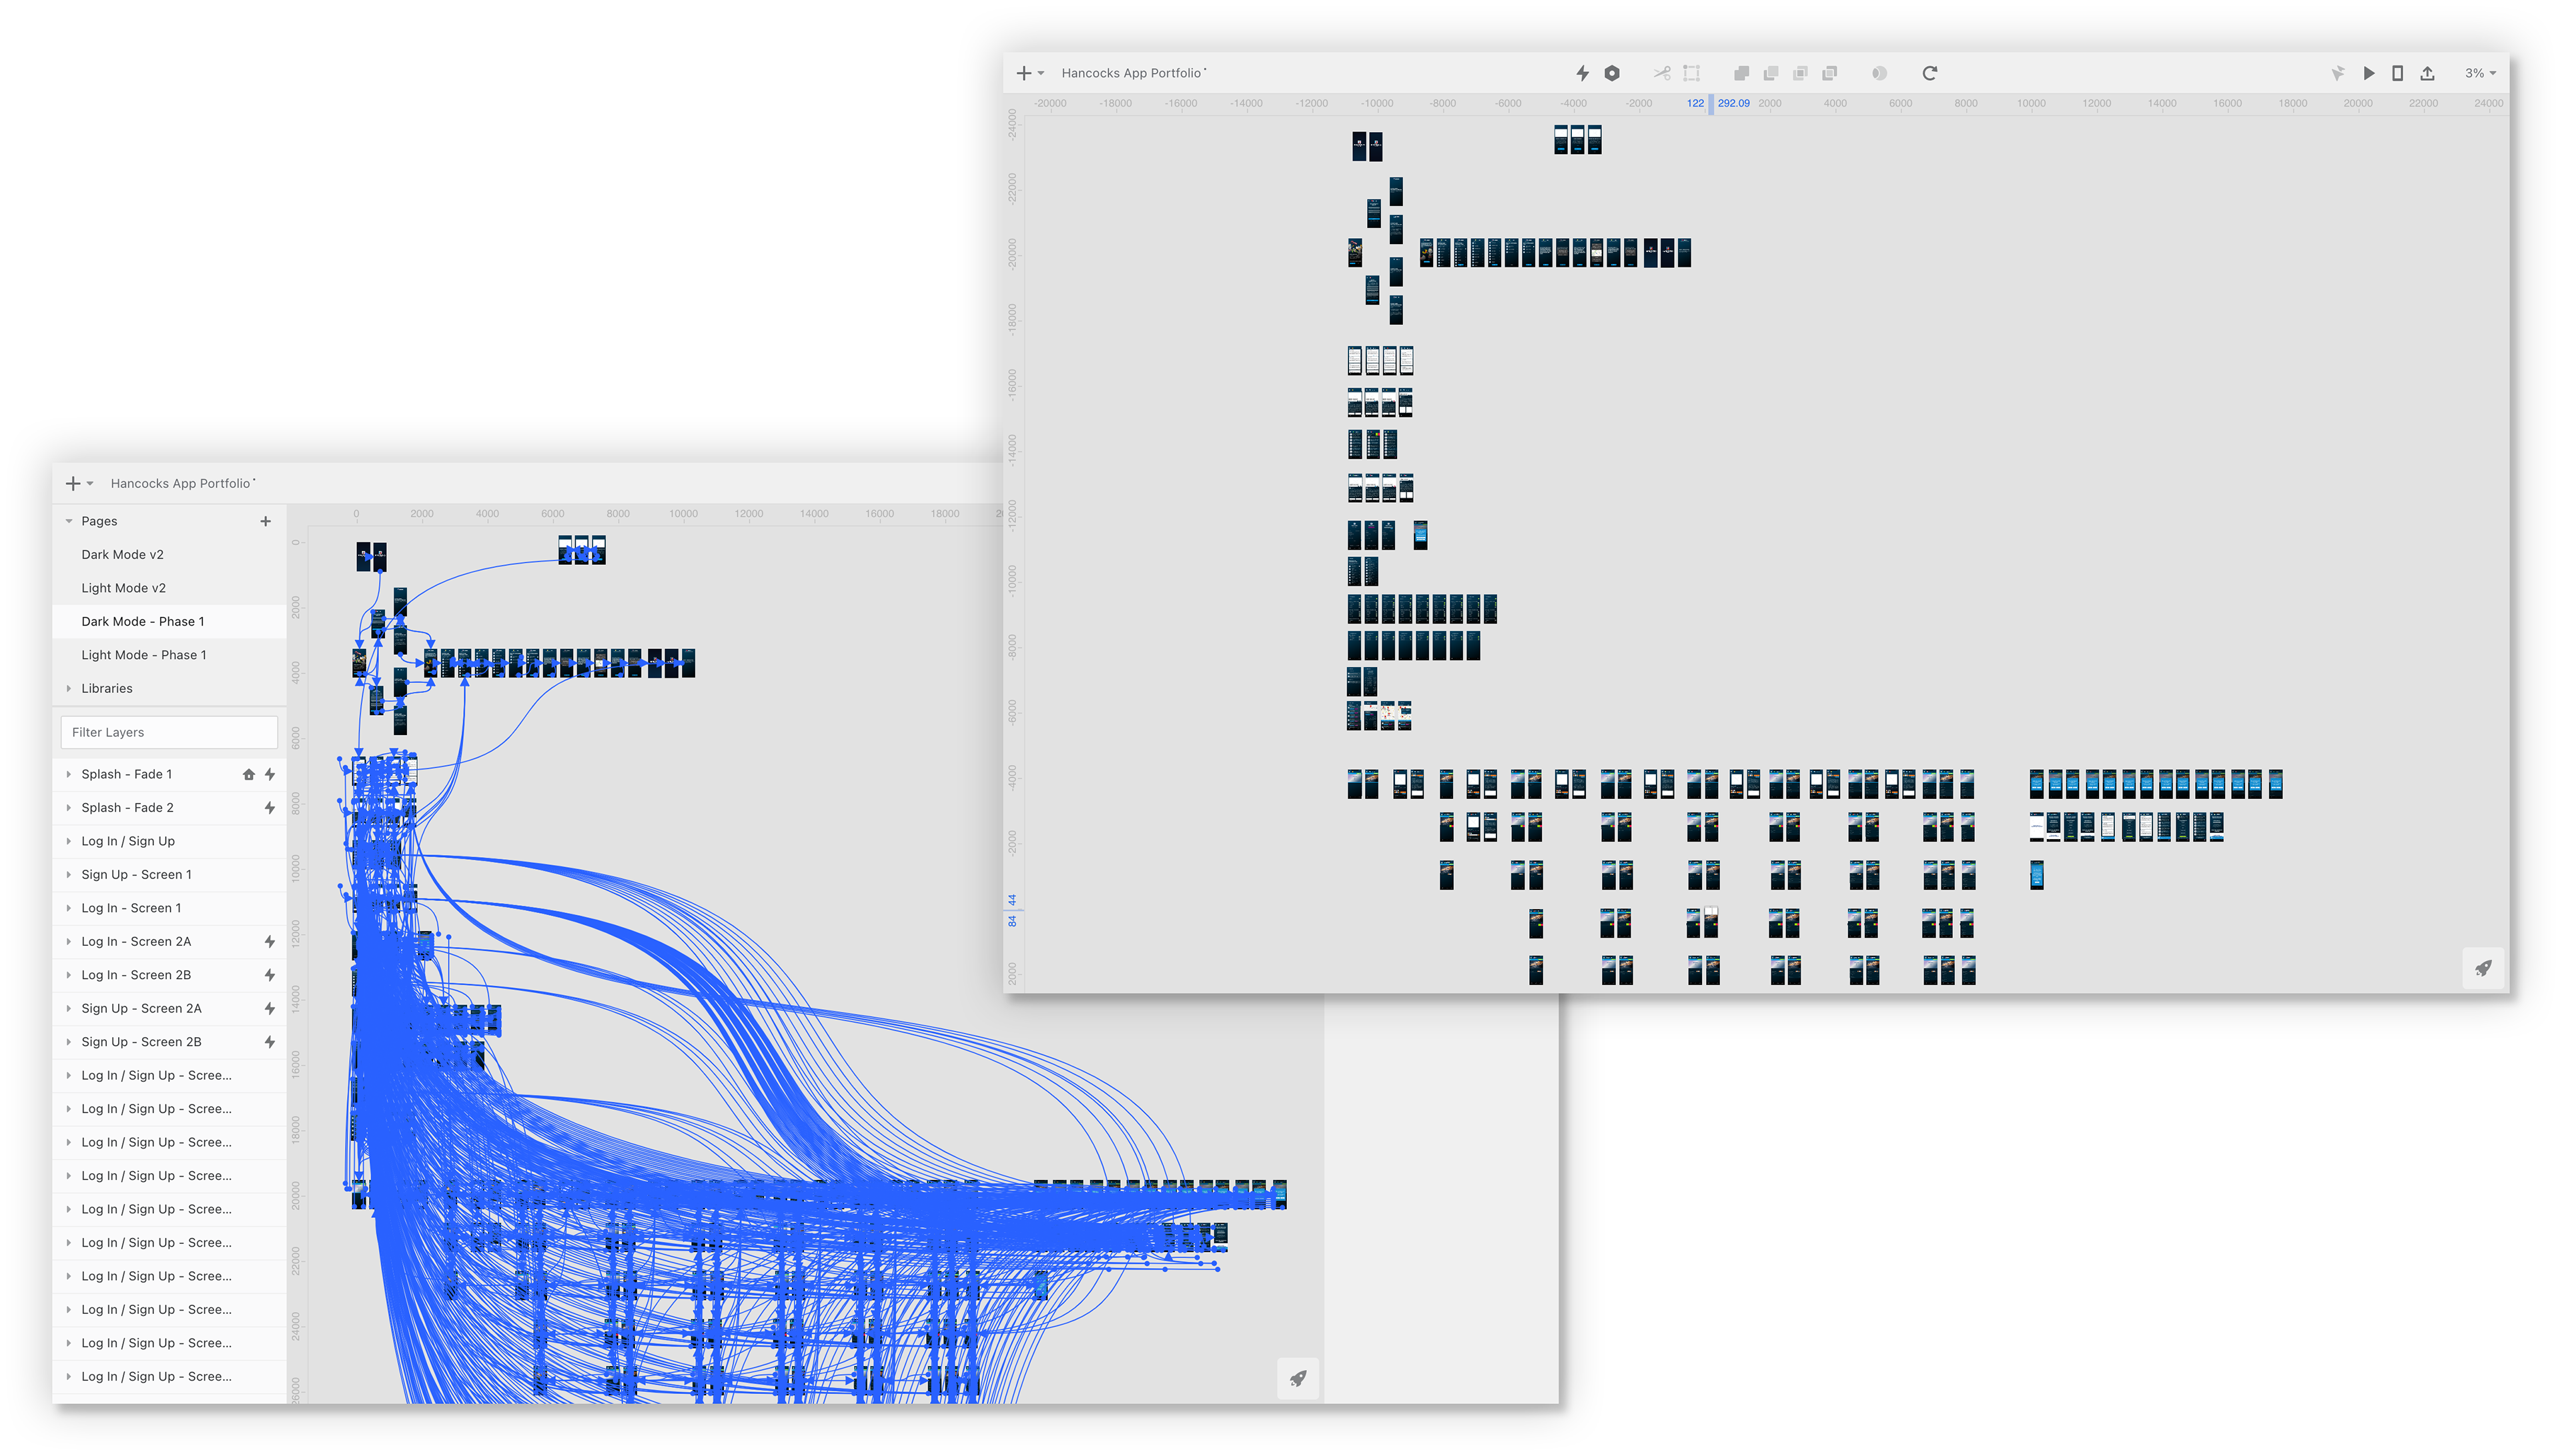Click the Filter Layers search field

pos(169,732)
